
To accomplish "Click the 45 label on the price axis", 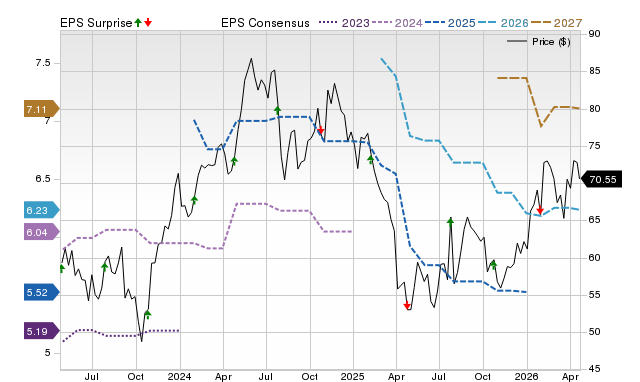I will 594,369.
